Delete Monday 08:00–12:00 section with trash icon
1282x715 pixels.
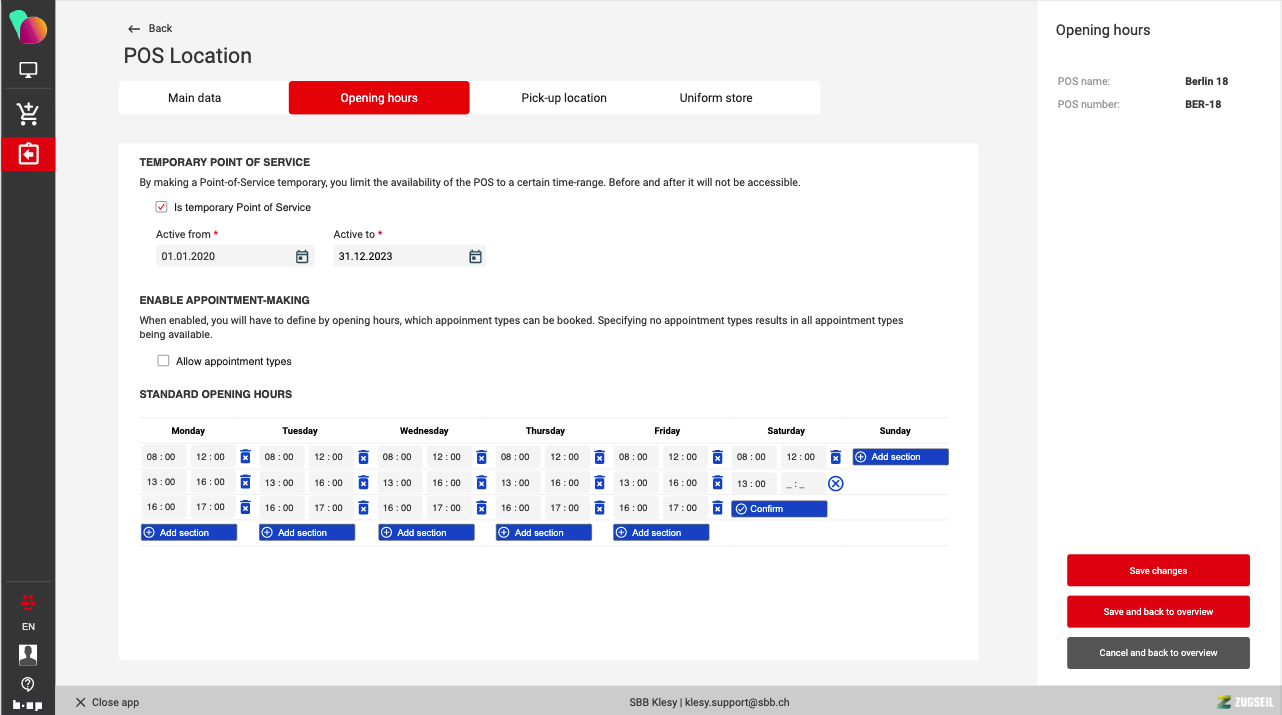tap(245, 457)
